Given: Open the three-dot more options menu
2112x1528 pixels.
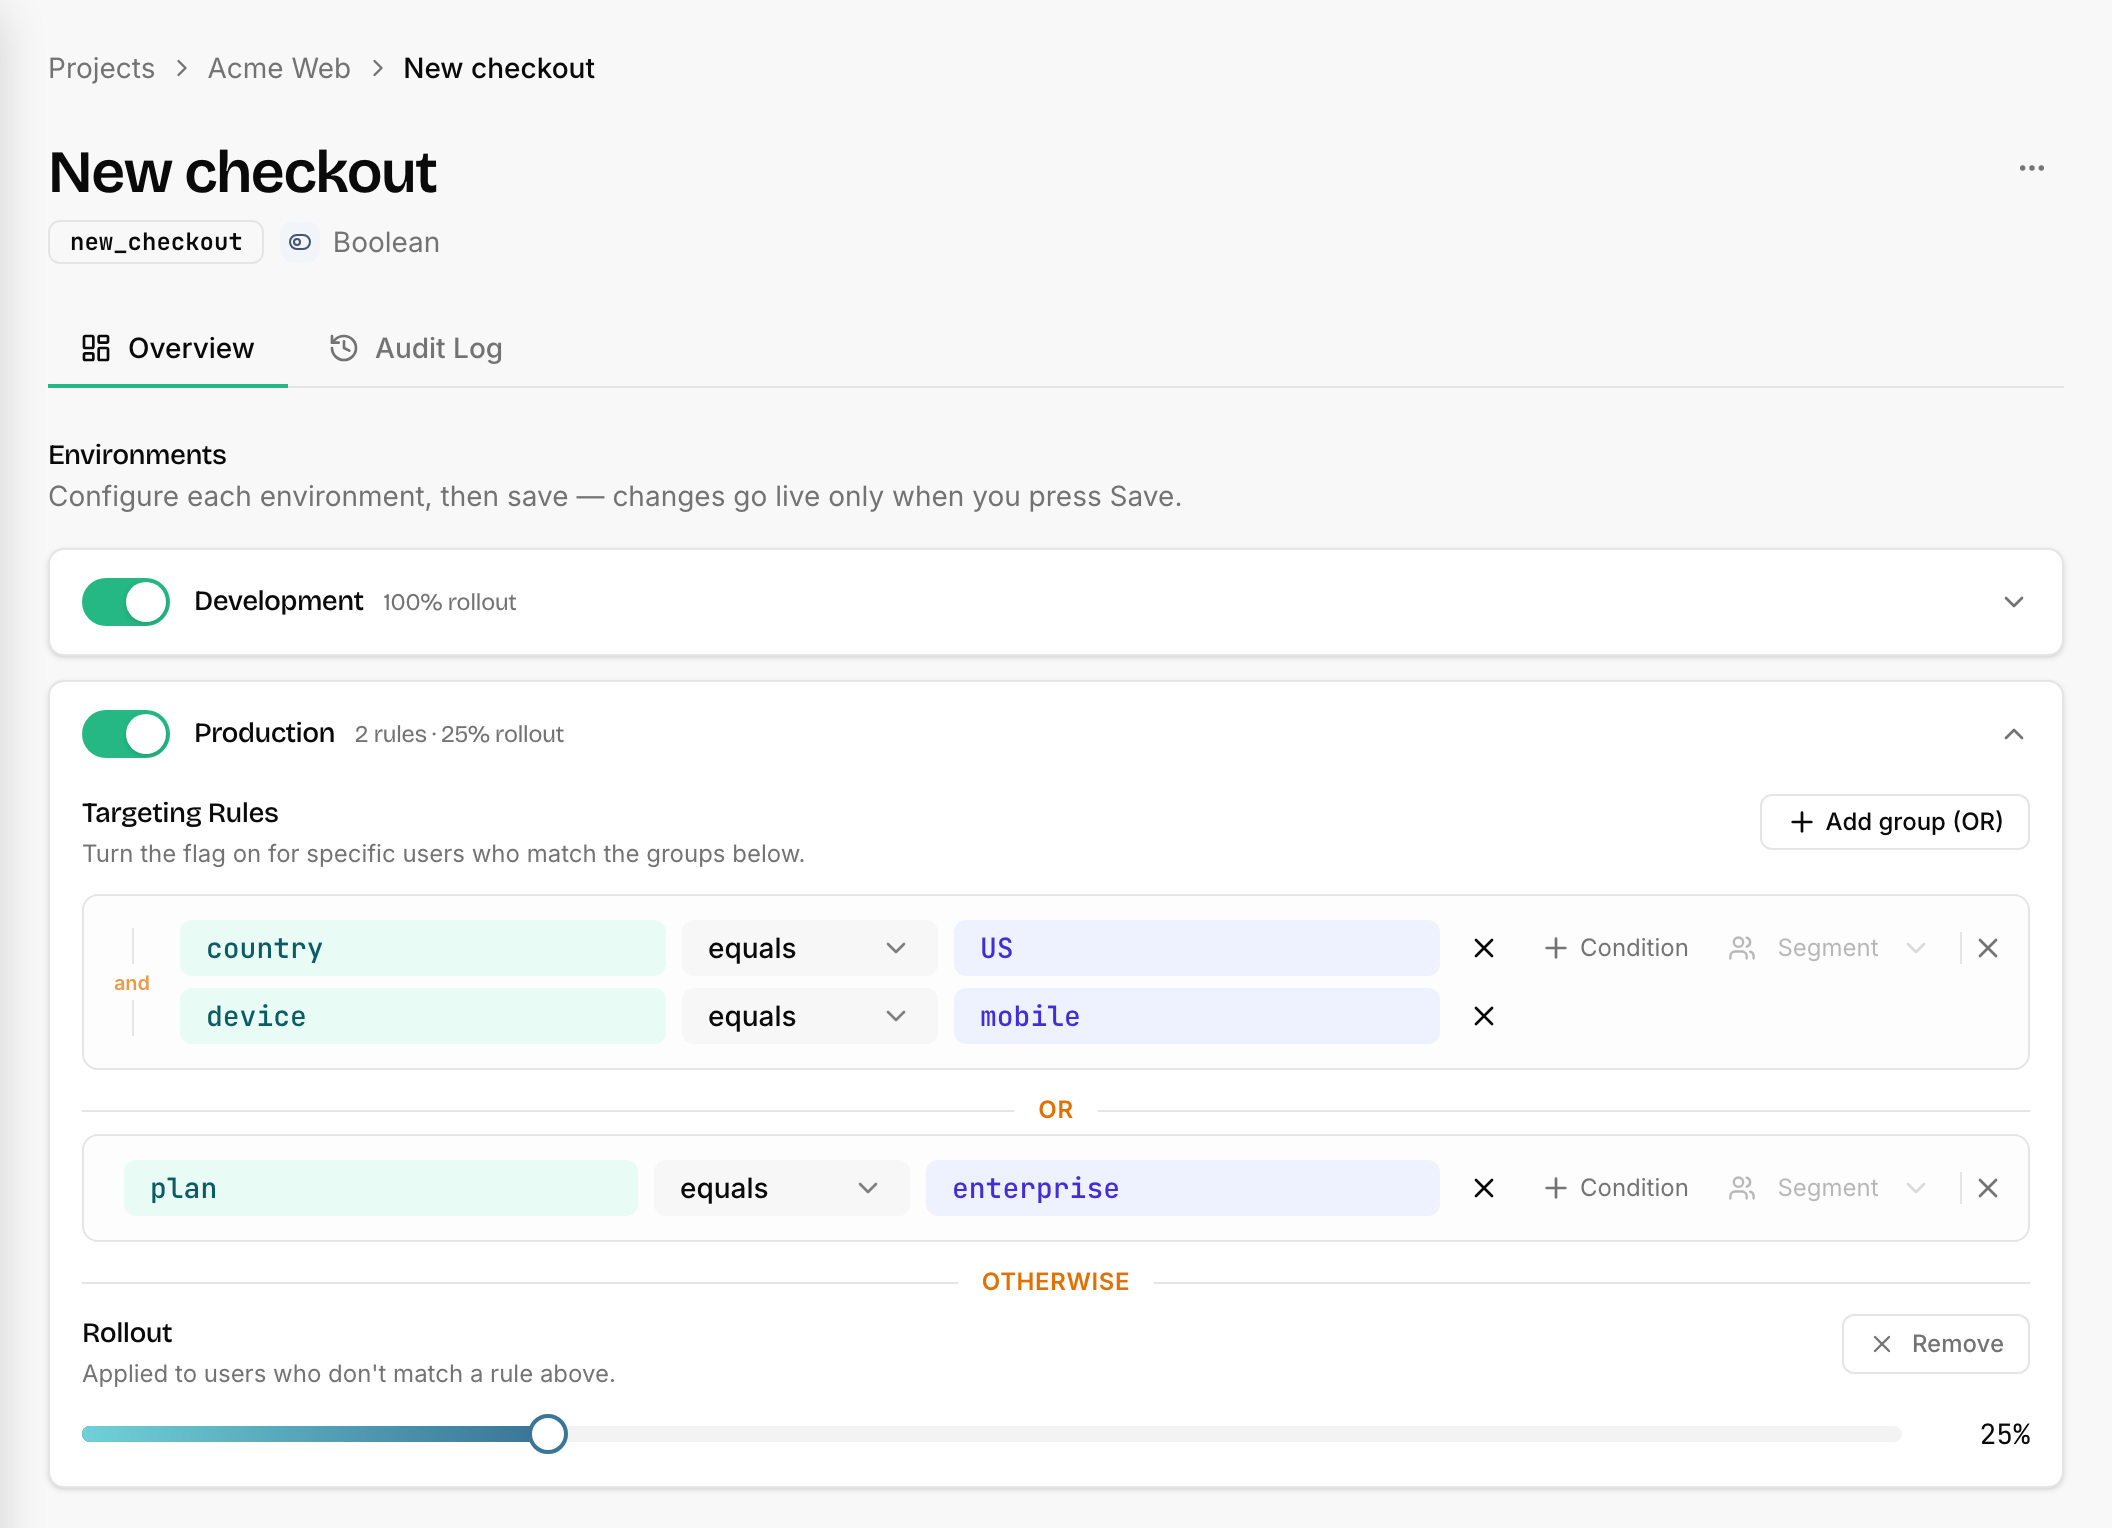Looking at the screenshot, I should tap(2031, 168).
